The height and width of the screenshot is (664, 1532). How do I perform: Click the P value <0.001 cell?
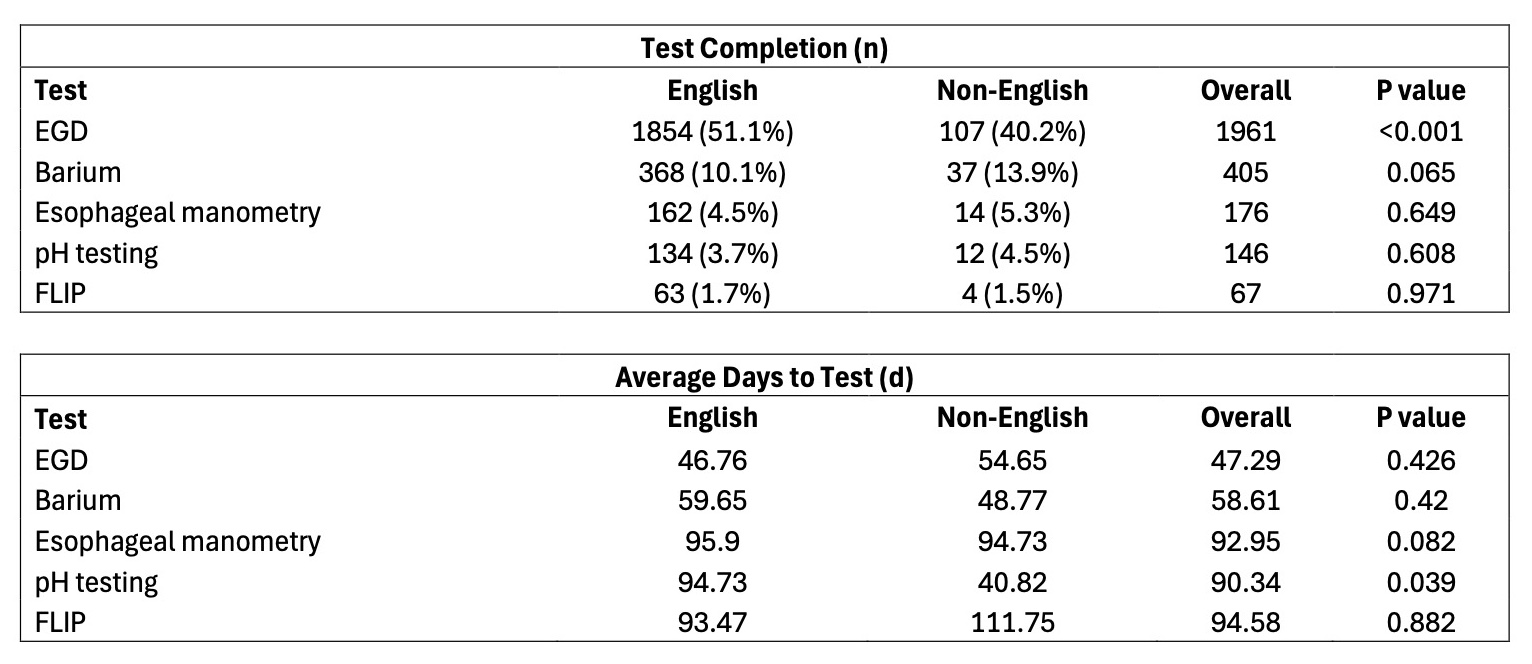tap(1420, 131)
